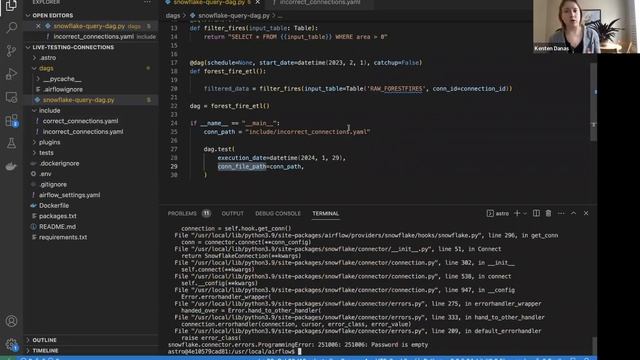Select the astro terminal instance label
This screenshot has width=640, height=360.
click(x=498, y=213)
